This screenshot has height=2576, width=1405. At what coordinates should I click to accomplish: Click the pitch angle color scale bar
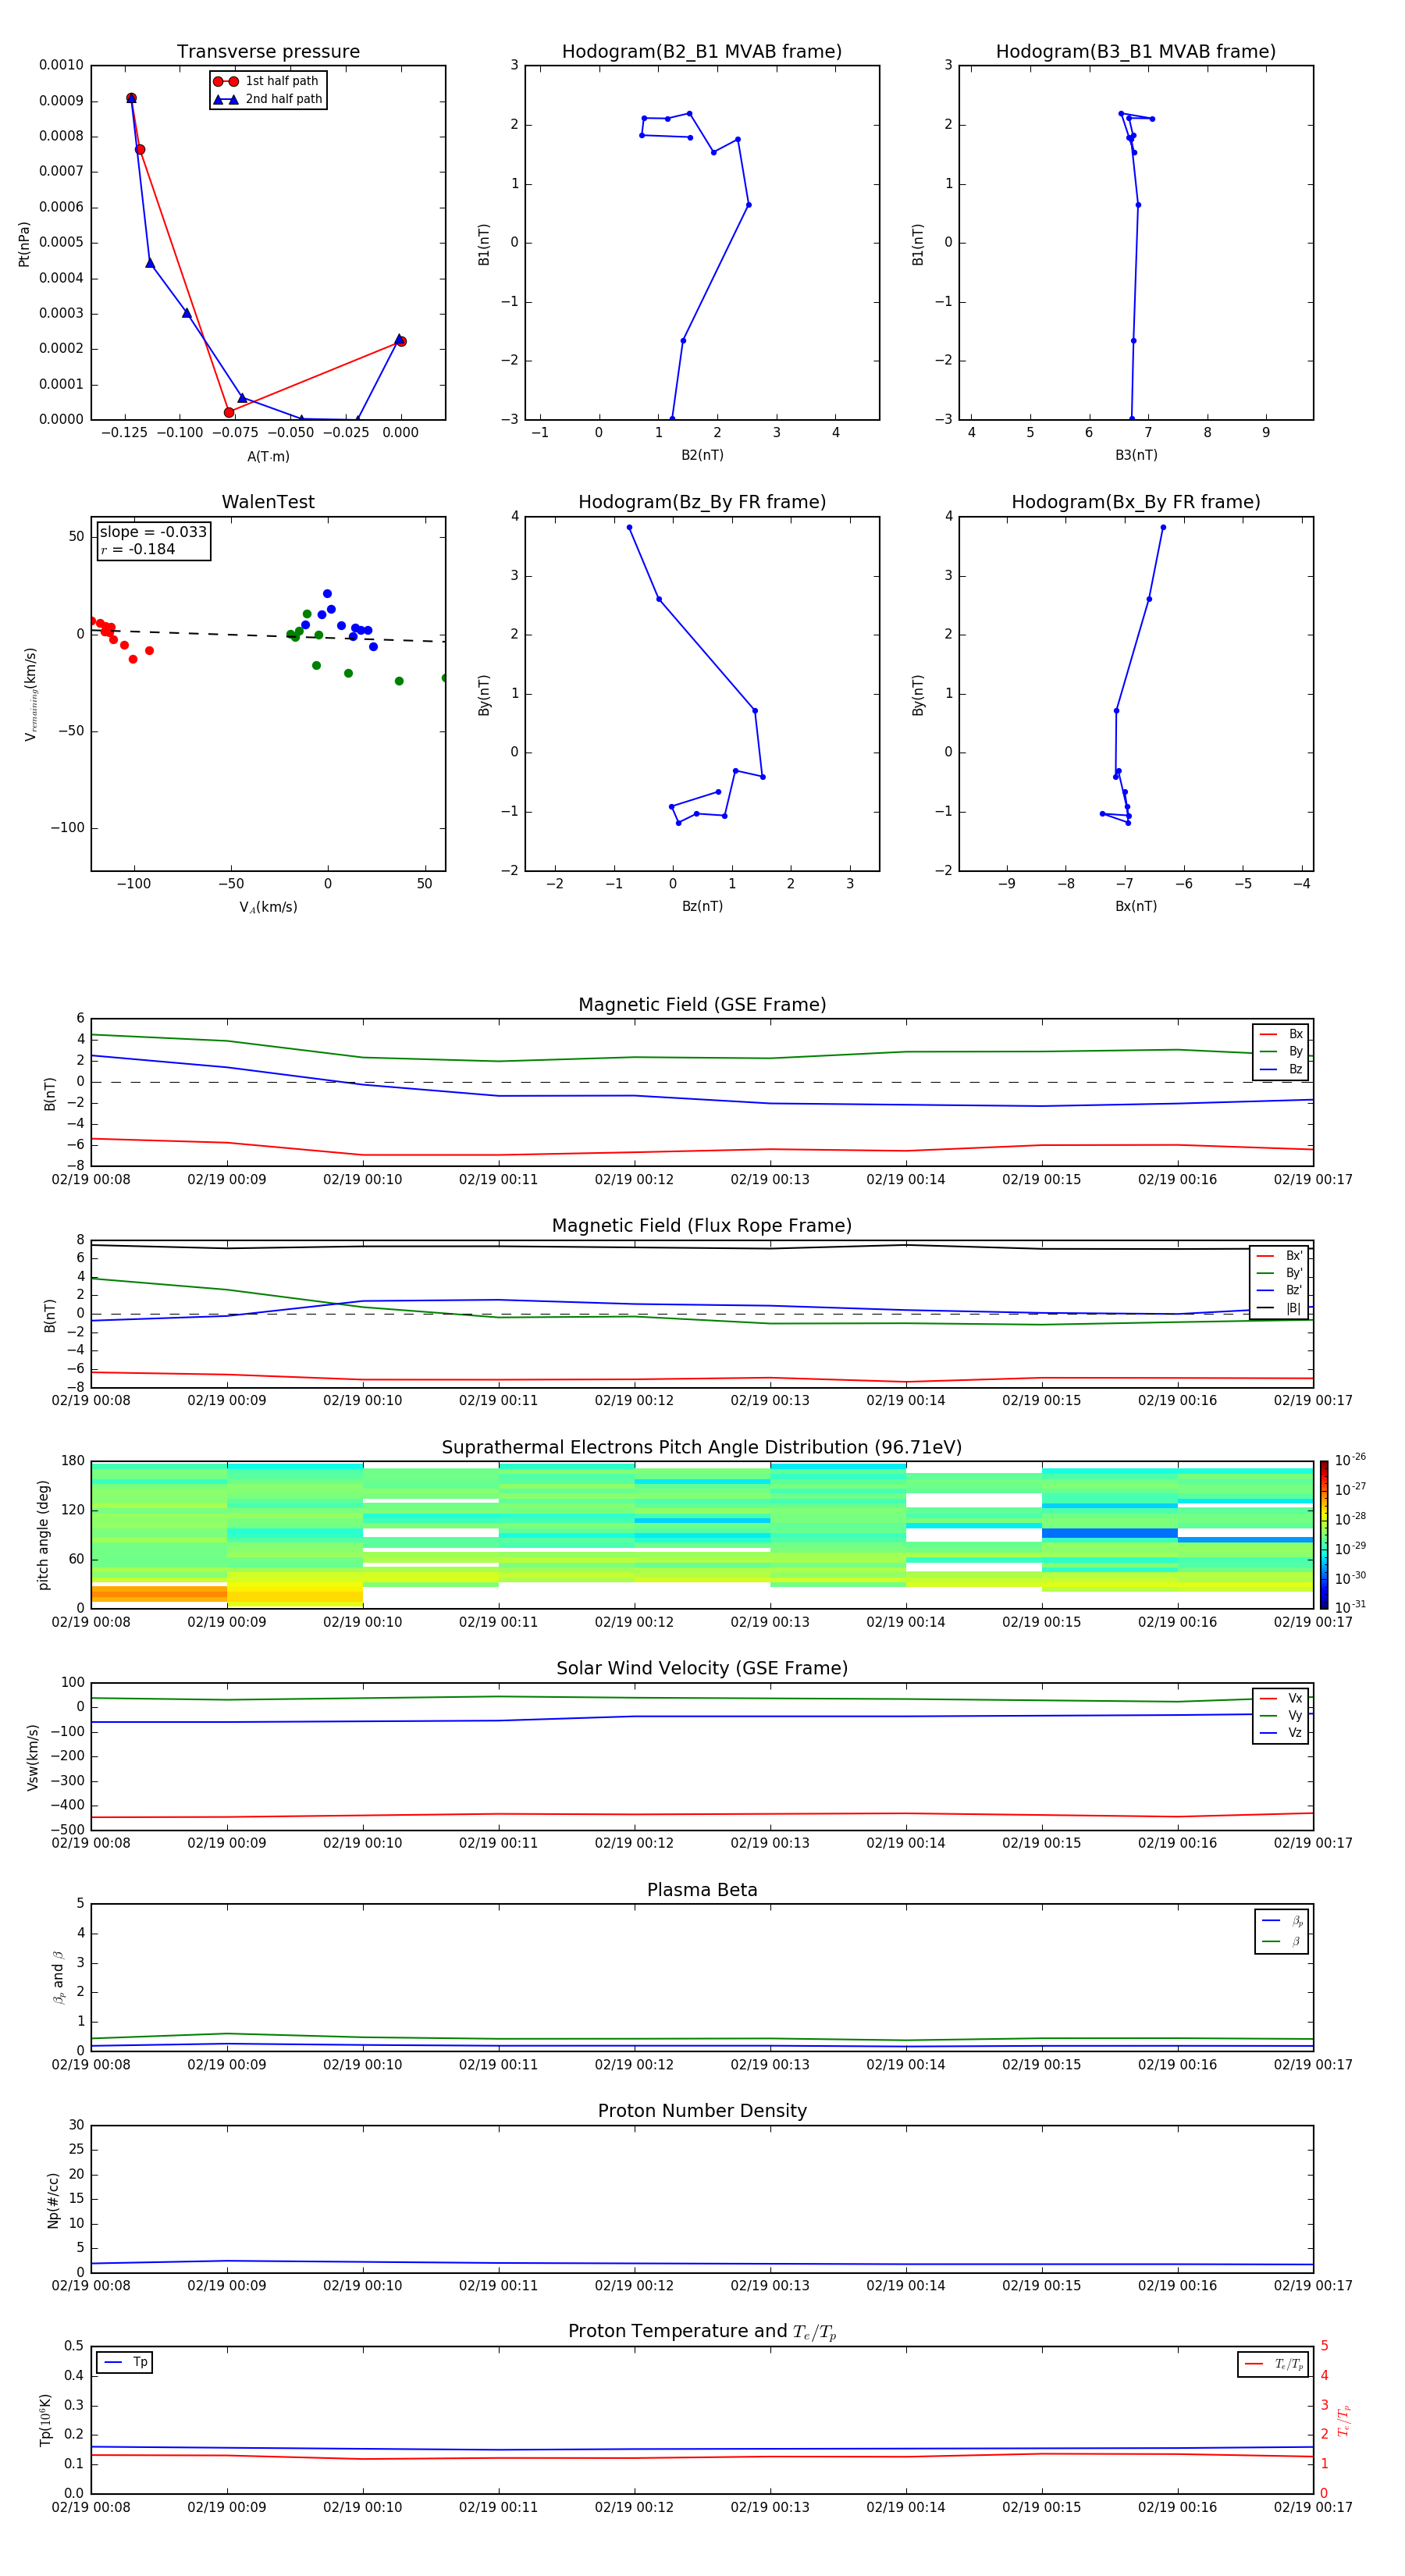pos(1324,1535)
